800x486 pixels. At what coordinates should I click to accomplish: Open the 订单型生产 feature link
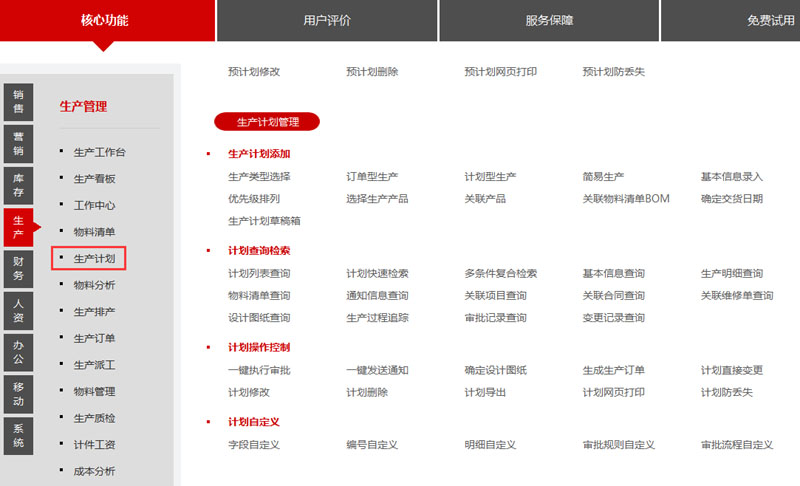[x=372, y=177]
